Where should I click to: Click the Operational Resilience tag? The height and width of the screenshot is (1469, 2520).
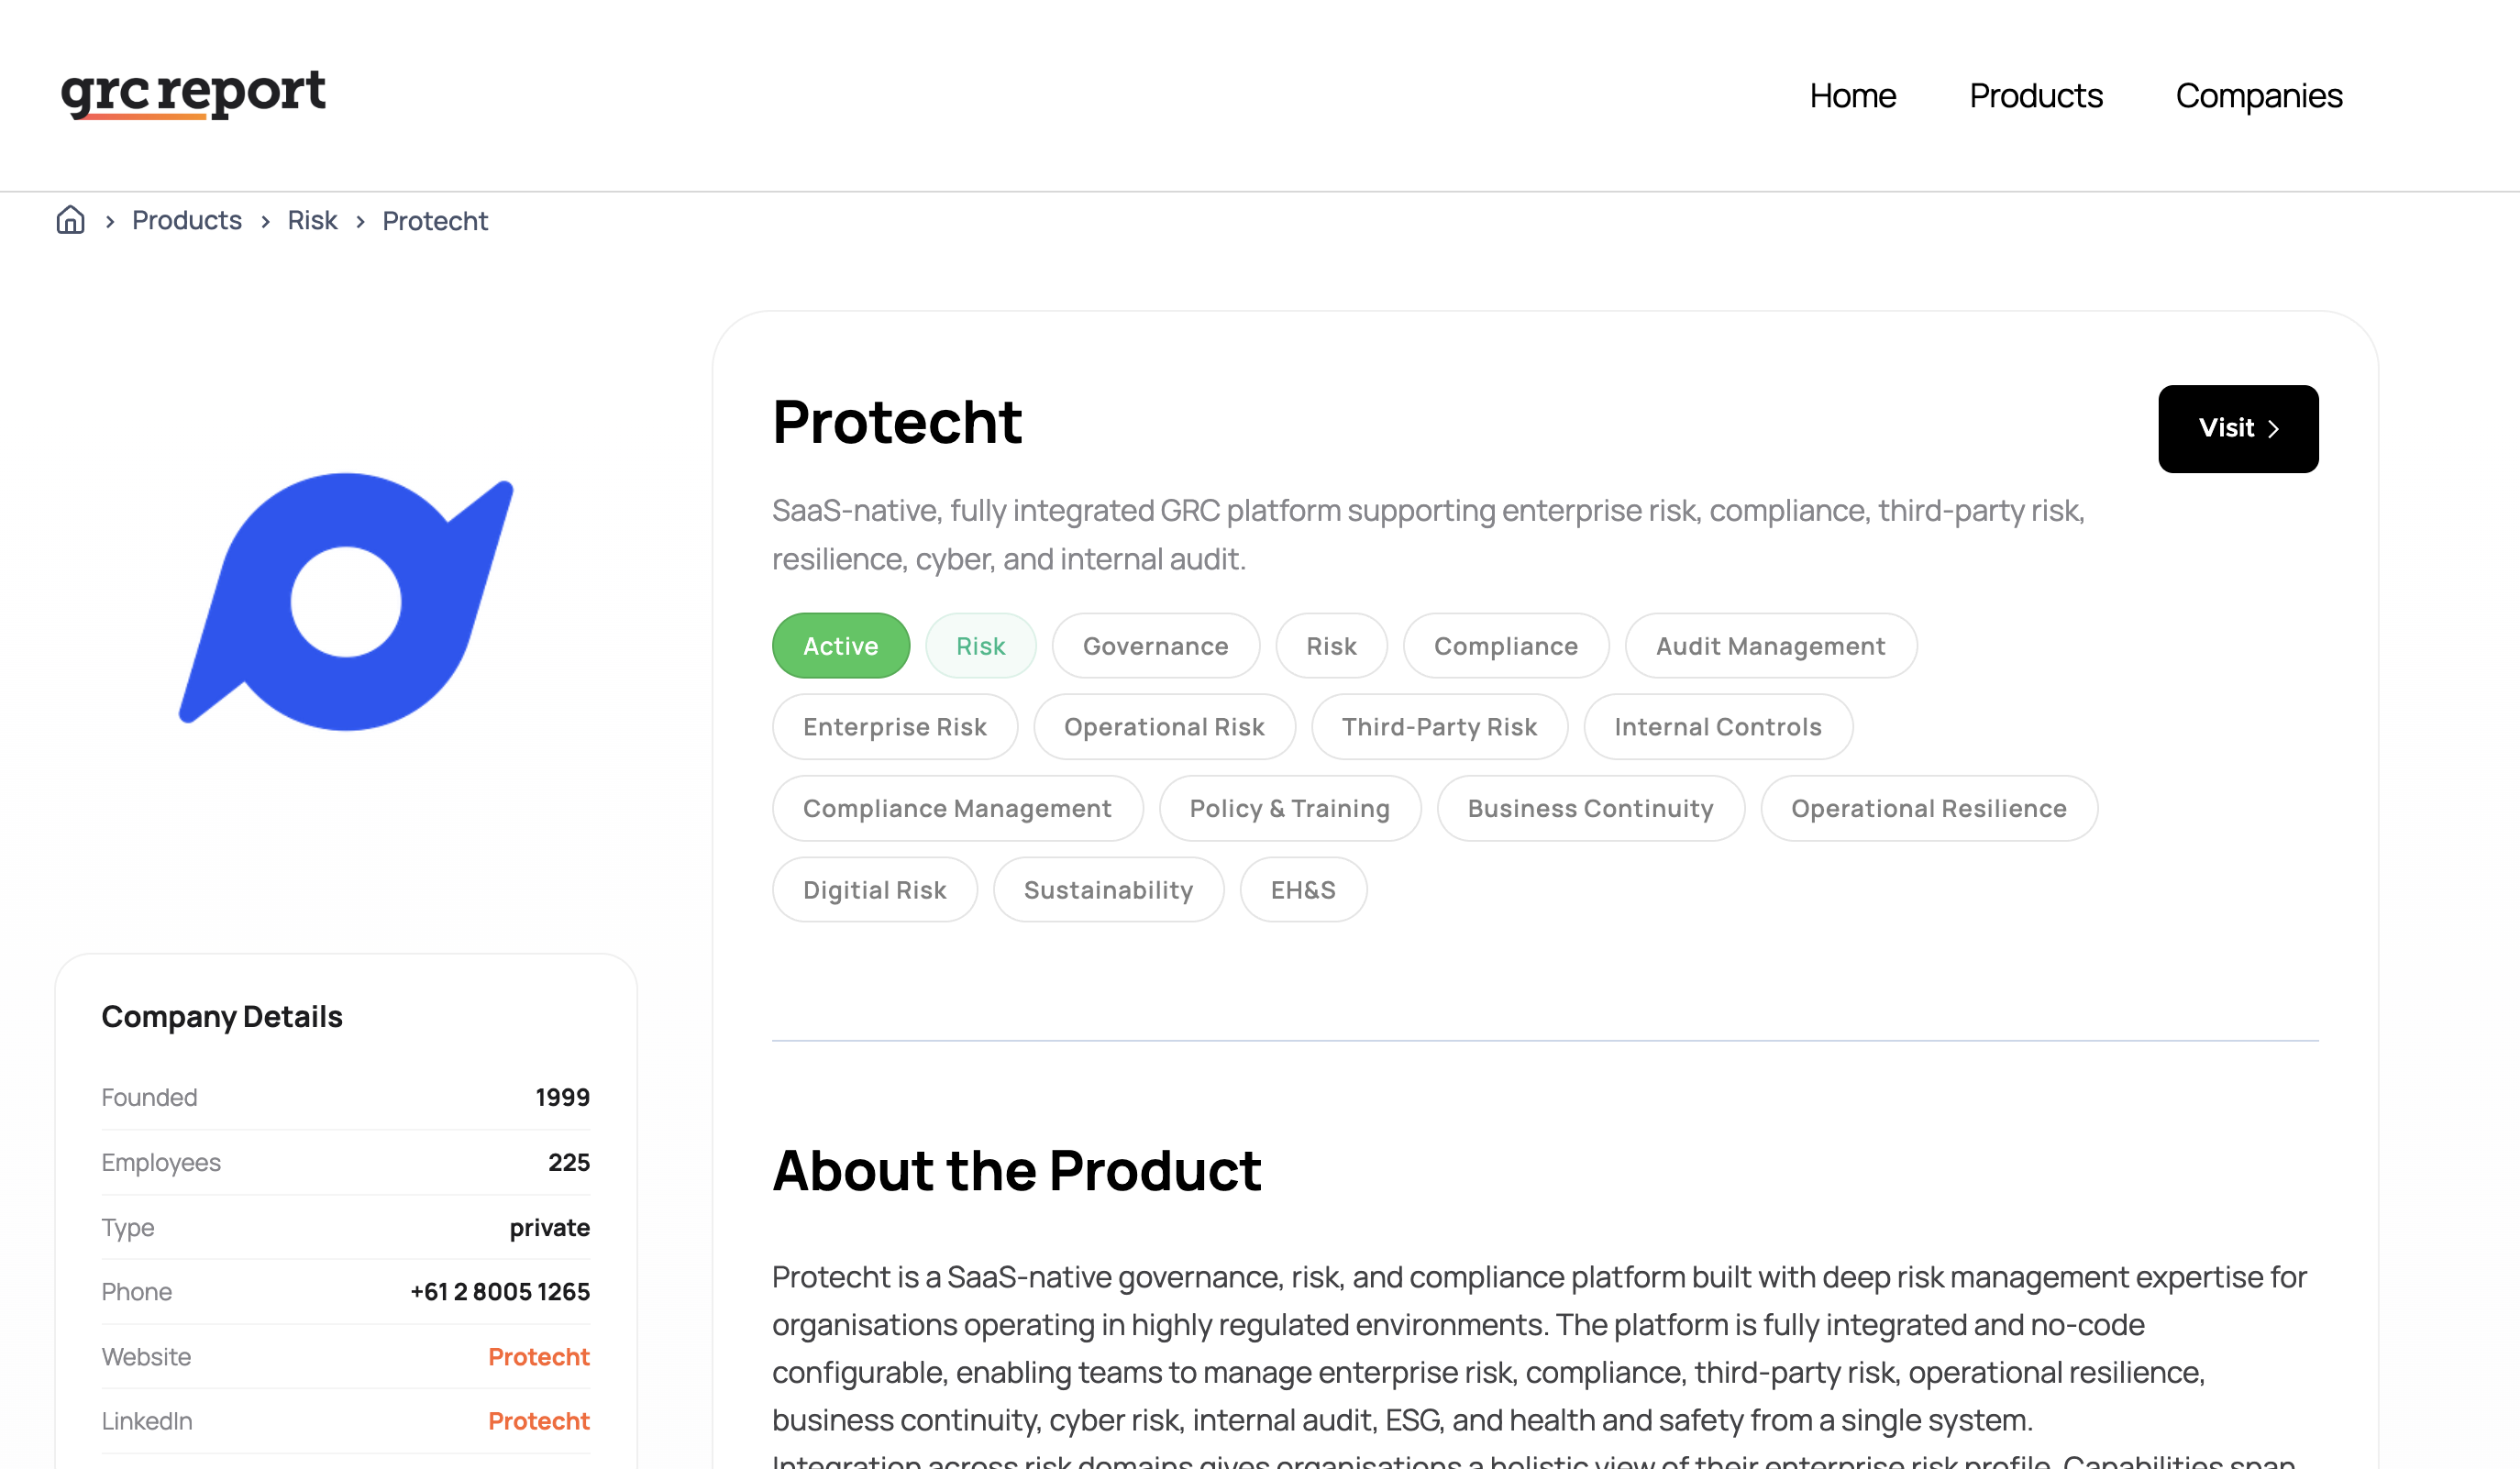click(1928, 808)
